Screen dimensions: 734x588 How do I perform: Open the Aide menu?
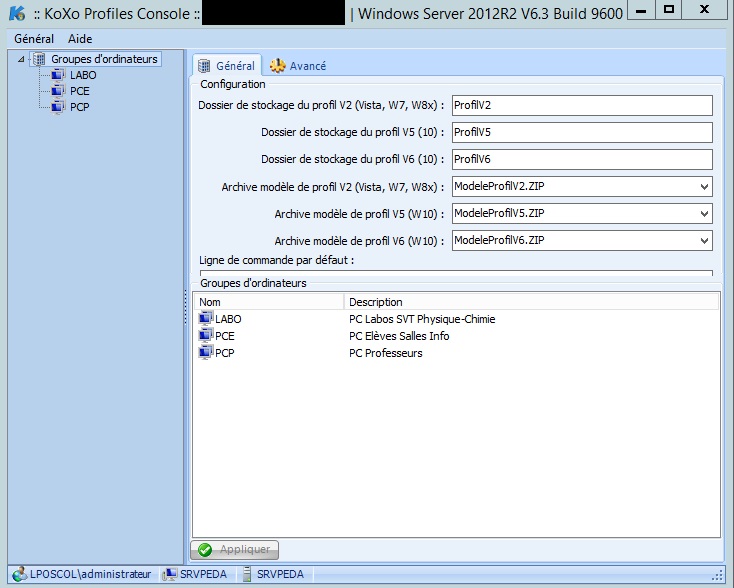tap(80, 39)
